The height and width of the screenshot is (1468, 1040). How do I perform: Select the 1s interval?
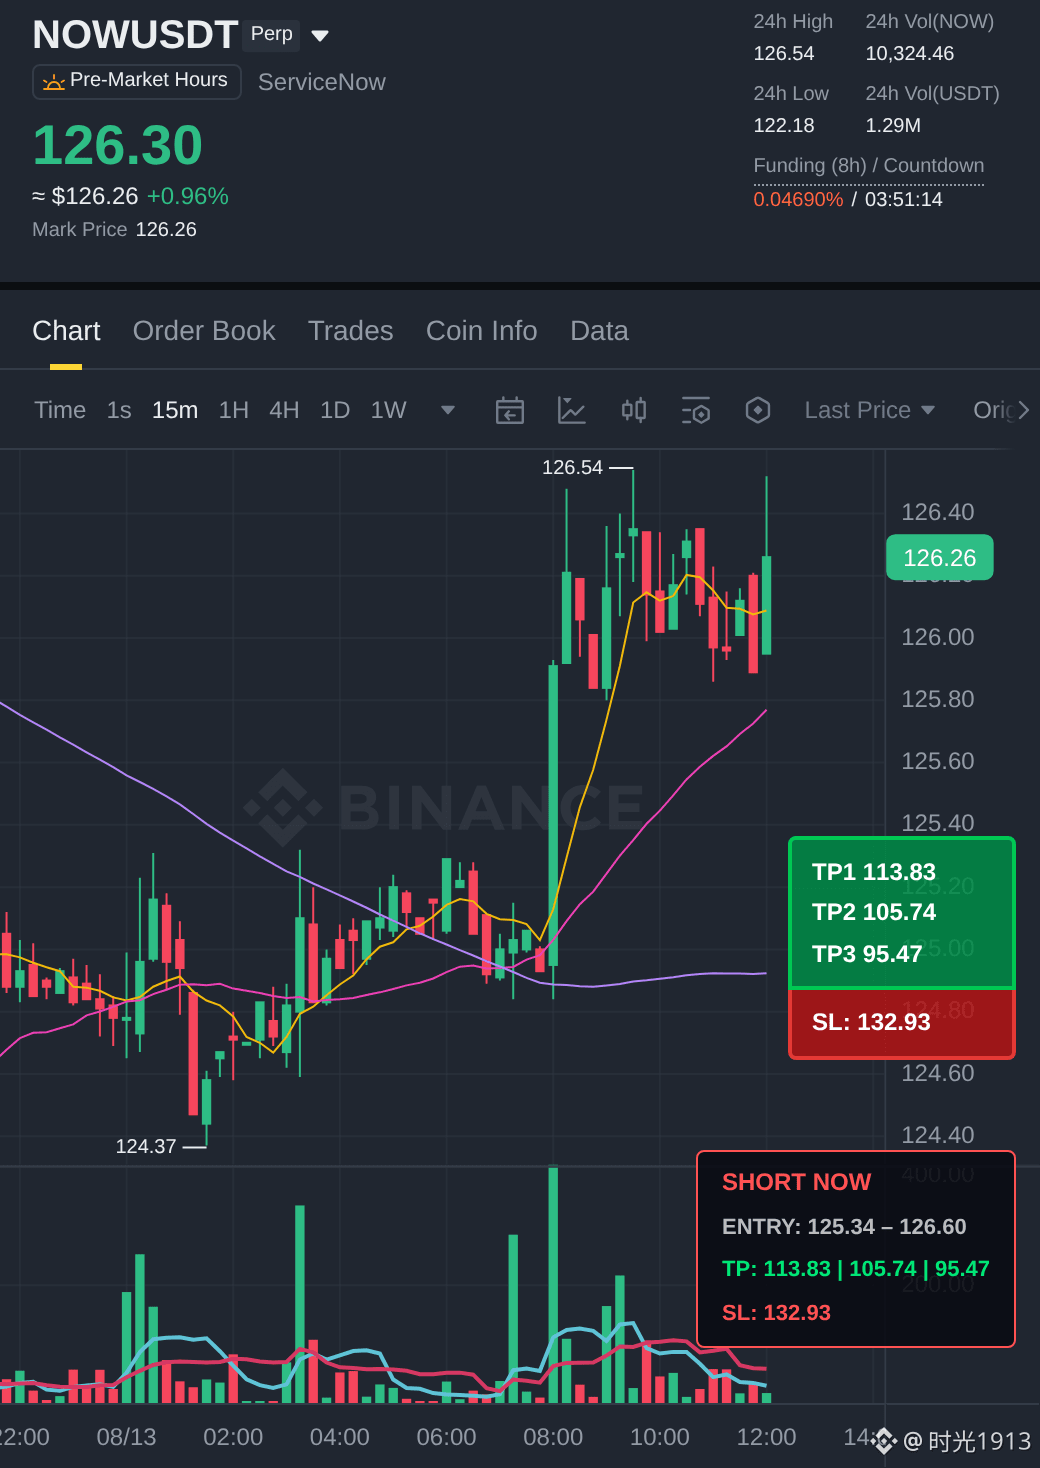click(119, 410)
